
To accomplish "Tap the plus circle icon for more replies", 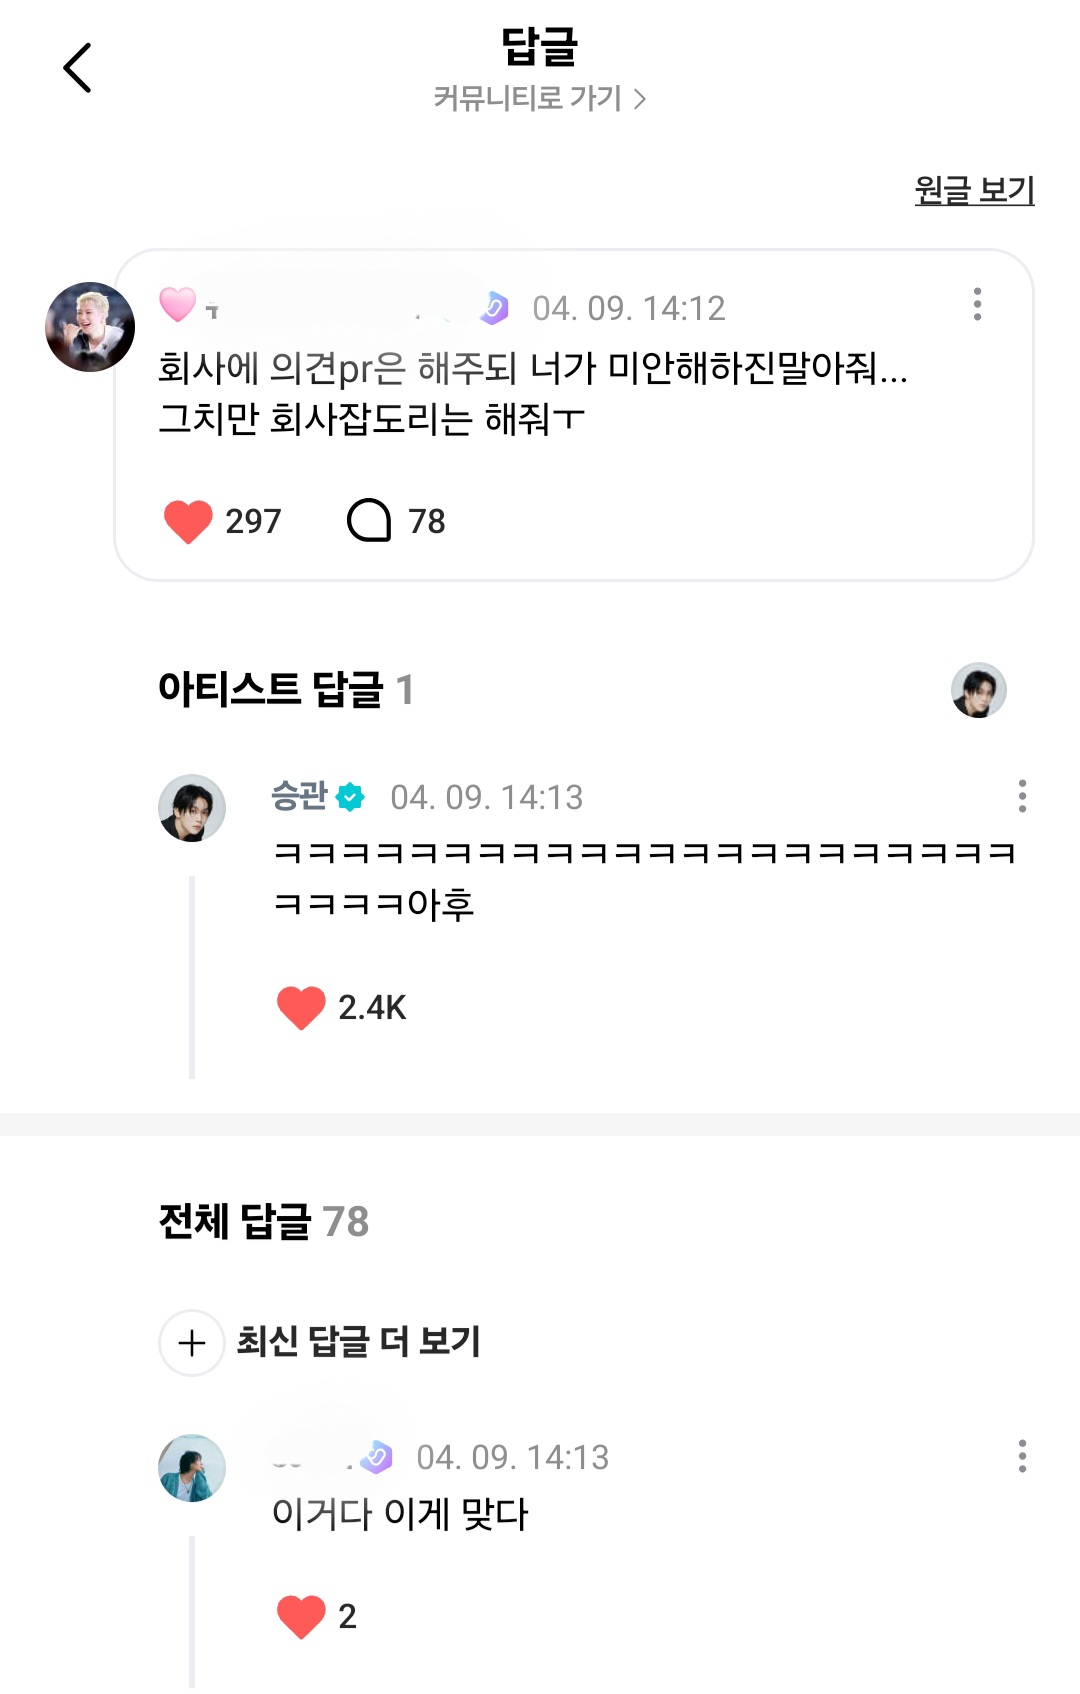I will pyautogui.click(x=192, y=1343).
